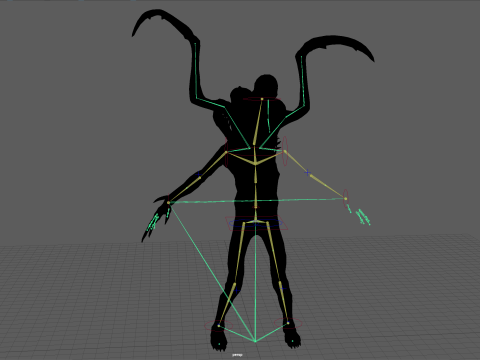Select blue pole vector cross near detached arm elbow

pyautogui.click(x=308, y=173)
